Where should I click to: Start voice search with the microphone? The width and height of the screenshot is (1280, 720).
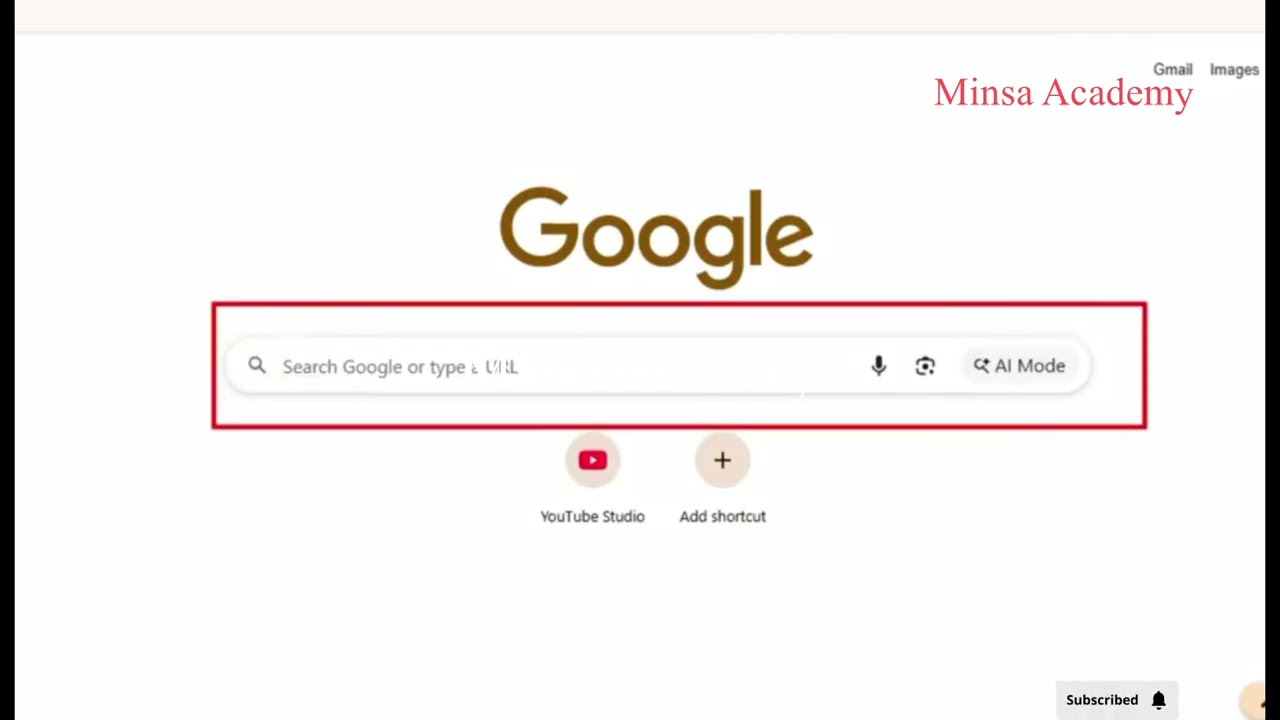878,366
